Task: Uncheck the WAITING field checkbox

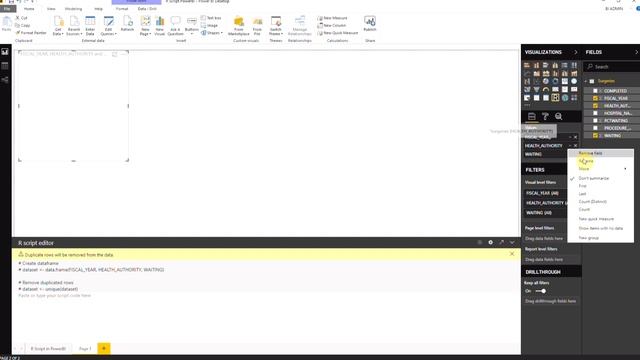Action: click(595, 135)
